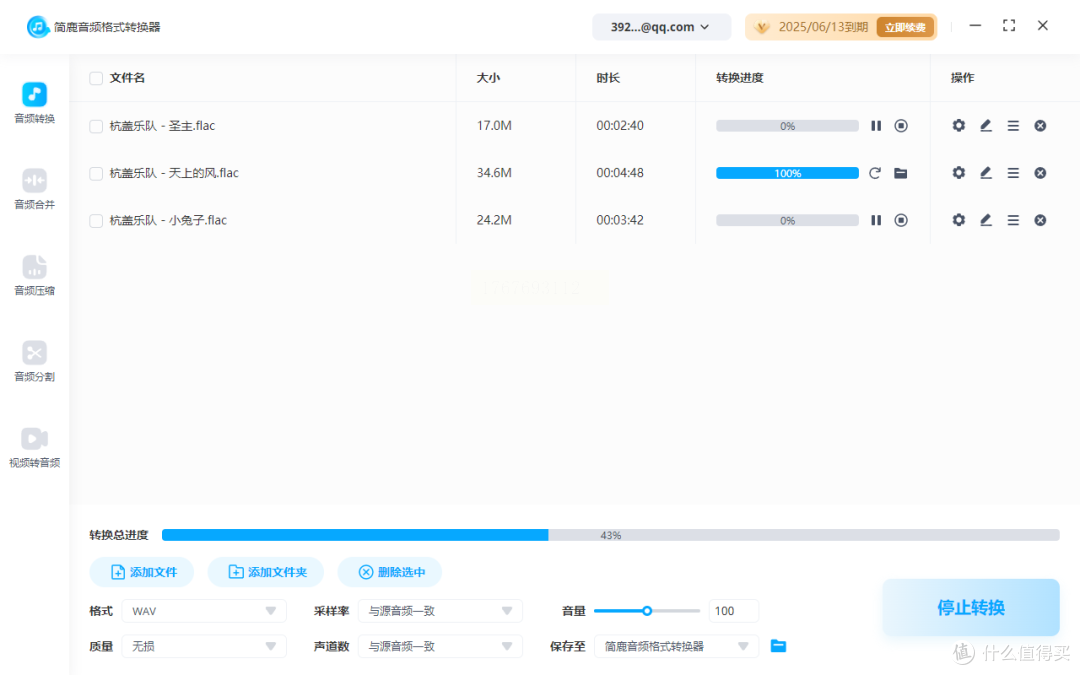Click edit pencil icon for 天上的风.flac

pyautogui.click(x=986, y=173)
